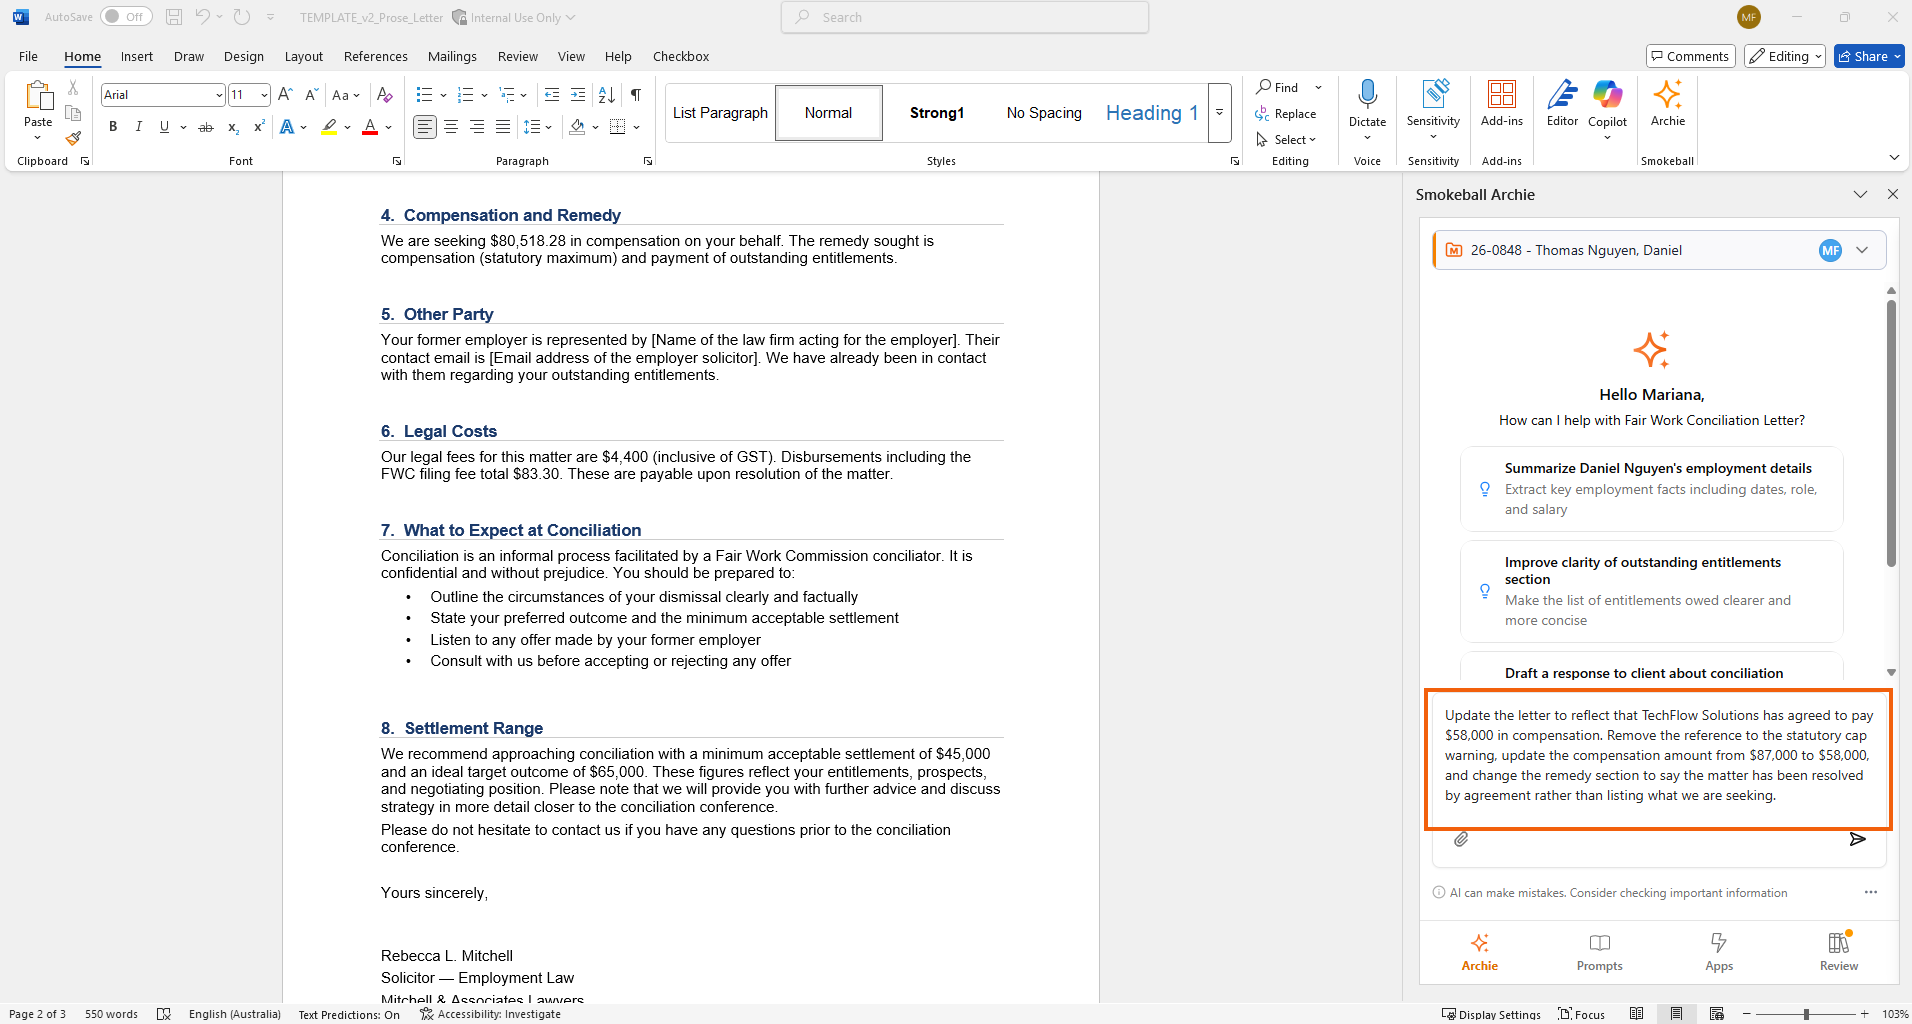
Task: Open the font name dropdown
Action: 219,95
